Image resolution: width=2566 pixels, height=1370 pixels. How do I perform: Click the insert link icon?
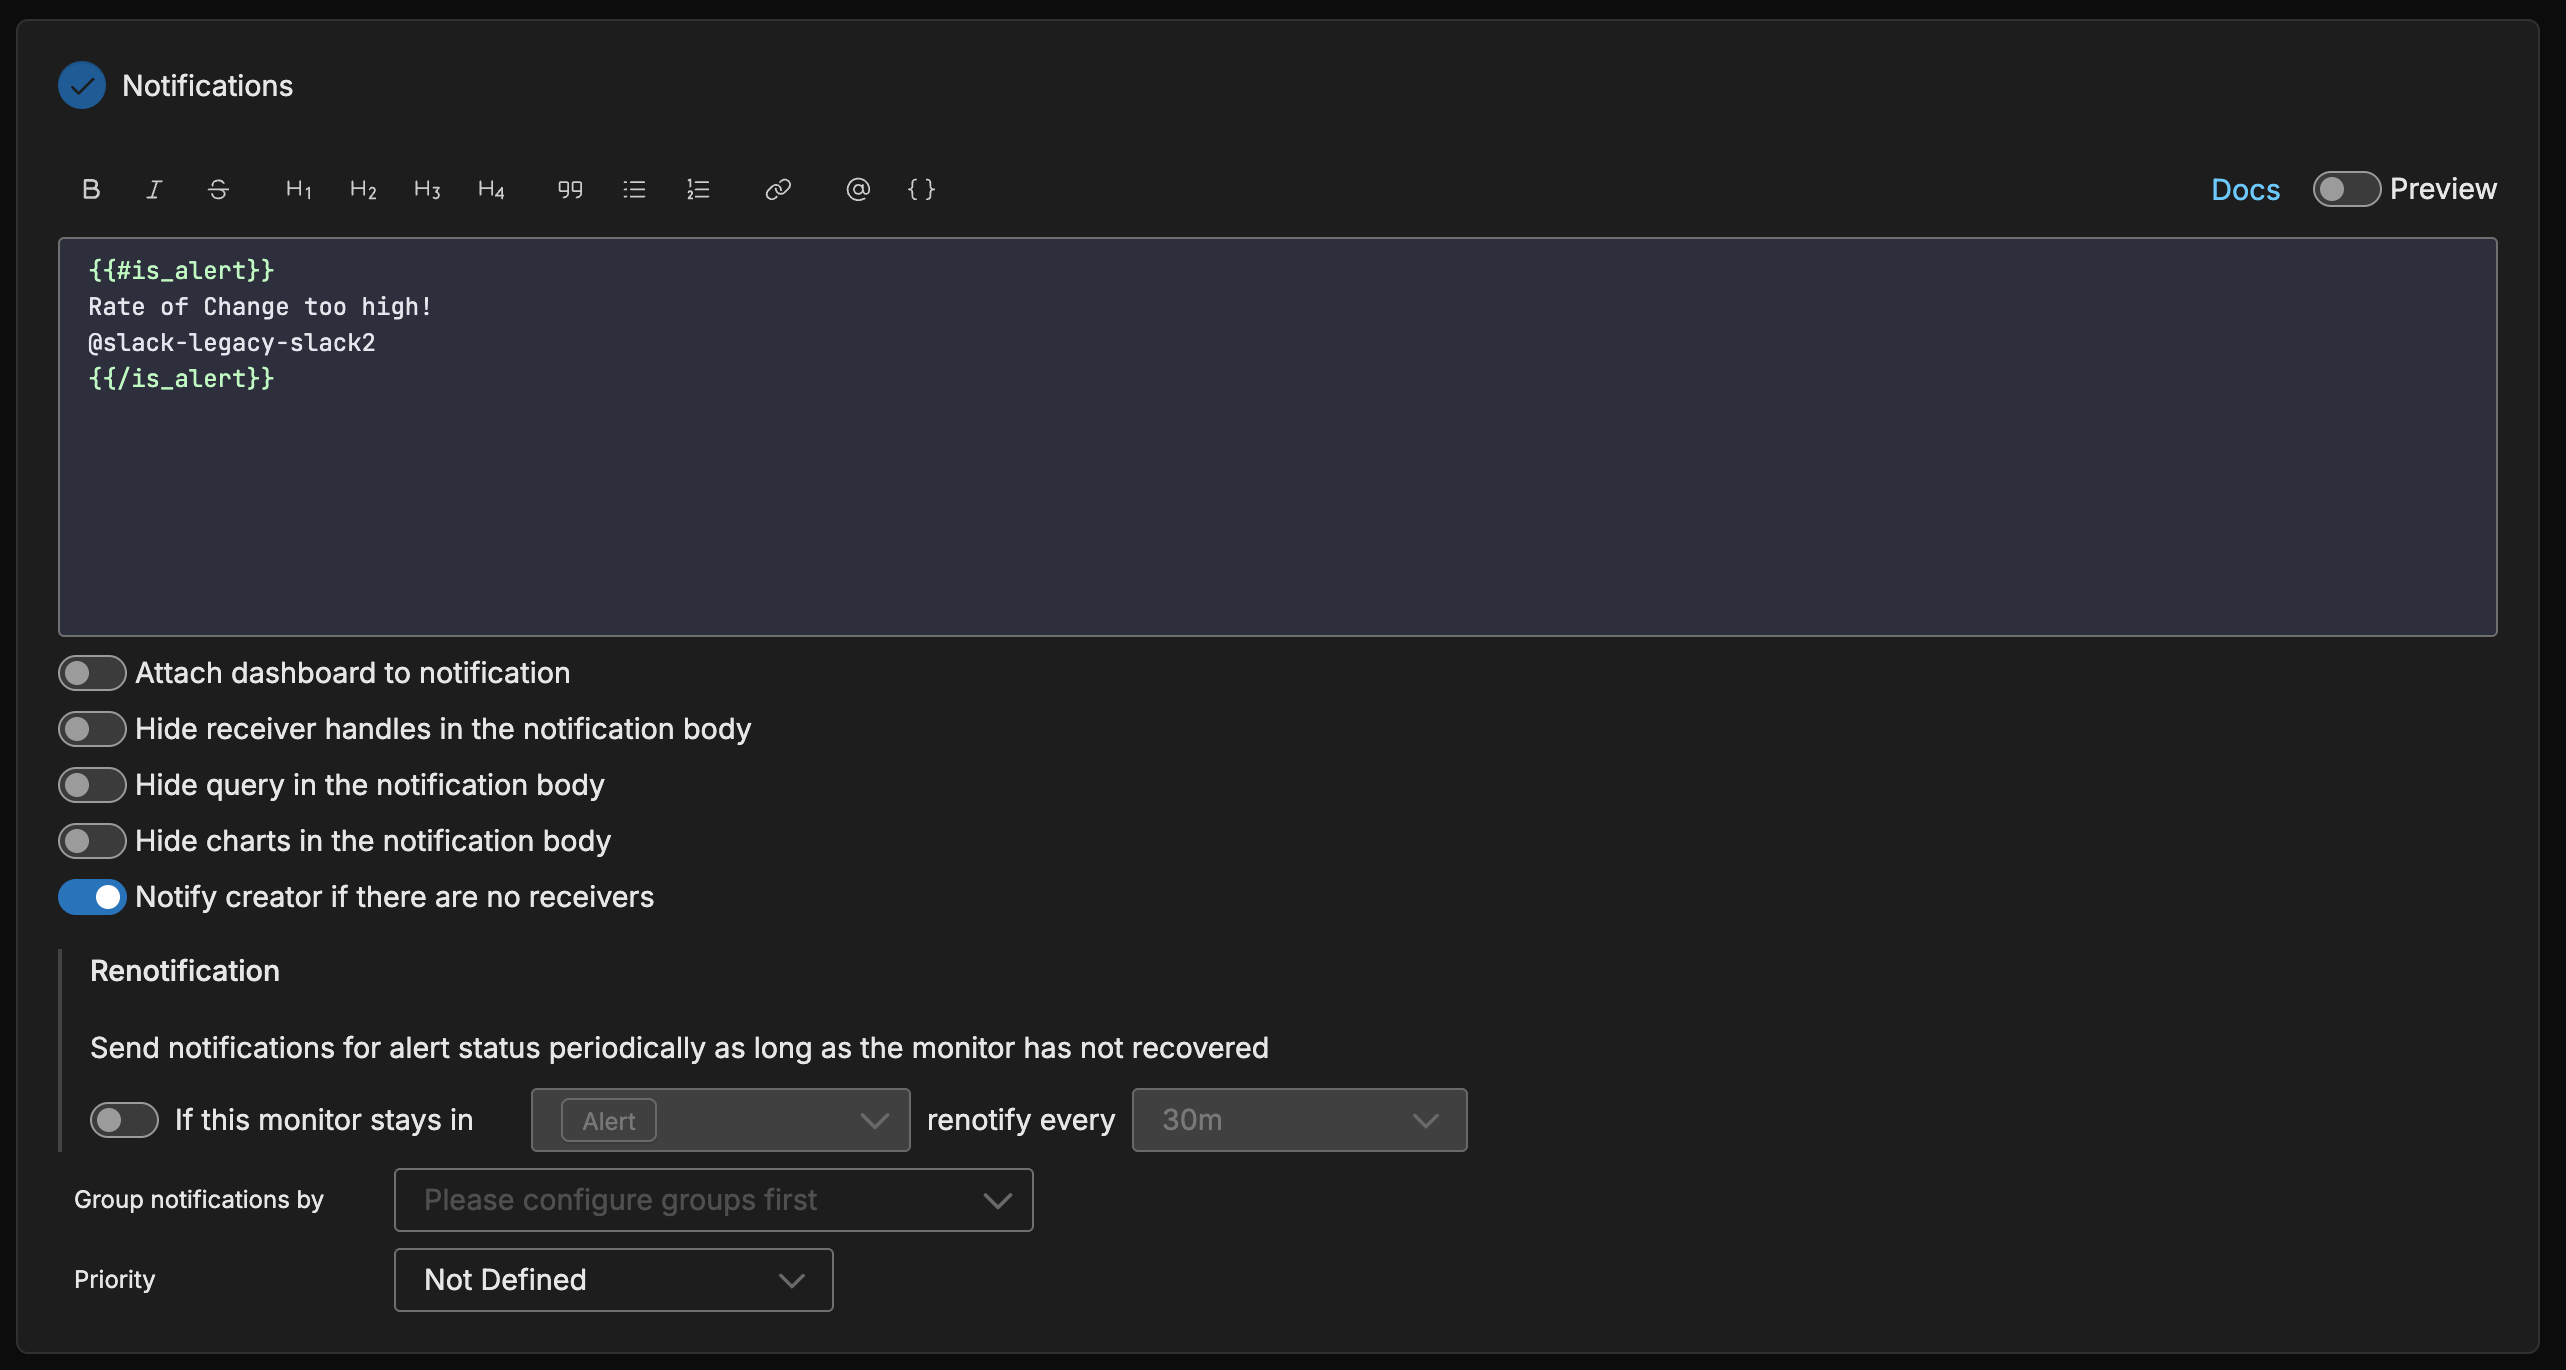[x=778, y=189]
